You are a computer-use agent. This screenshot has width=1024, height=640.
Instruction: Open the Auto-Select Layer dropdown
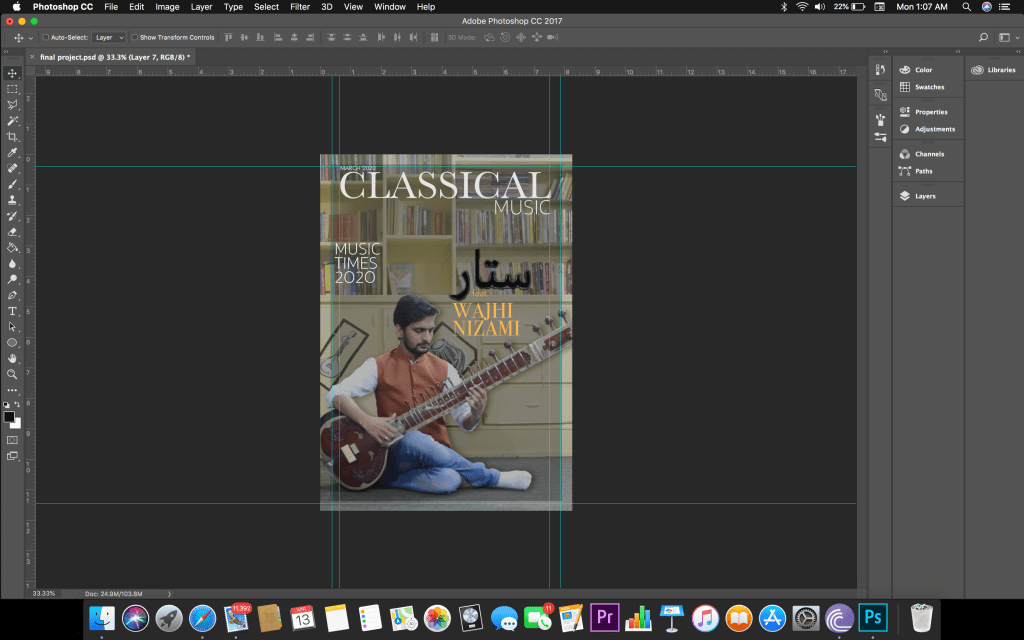point(109,38)
